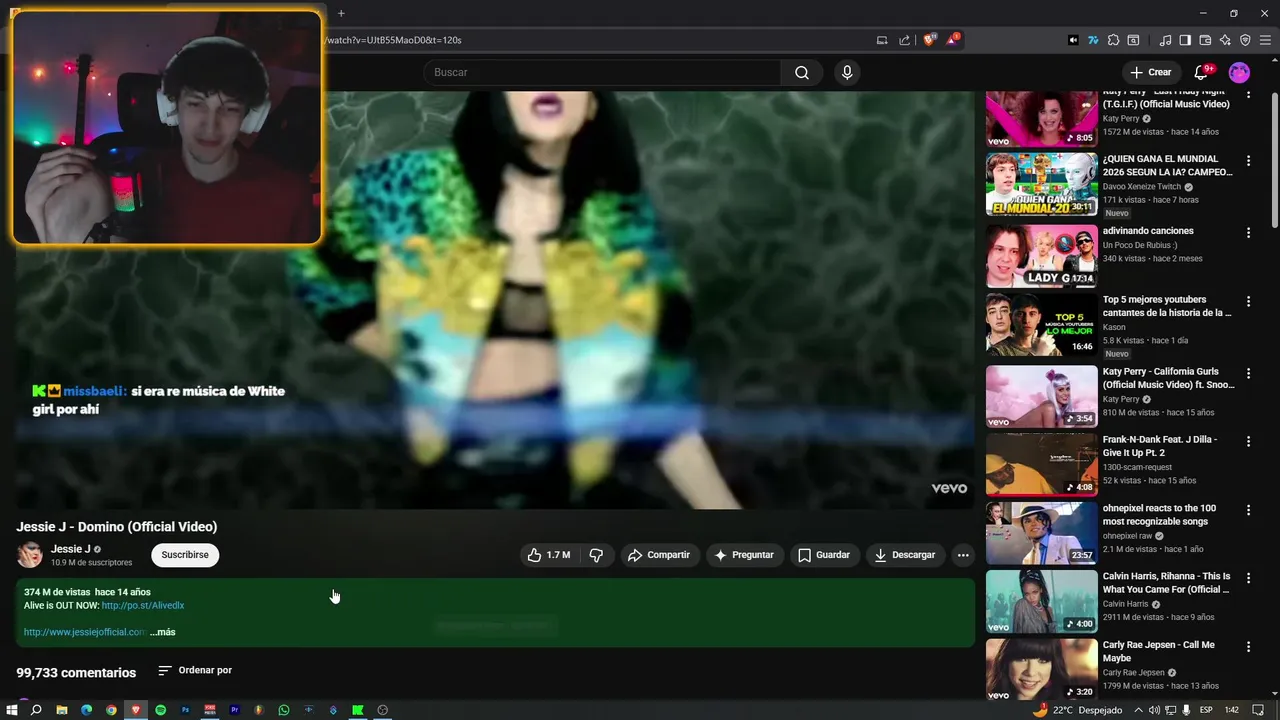Screen dimensions: 1280x720
Task: Open Windows Start menu
Action: (x=11, y=710)
